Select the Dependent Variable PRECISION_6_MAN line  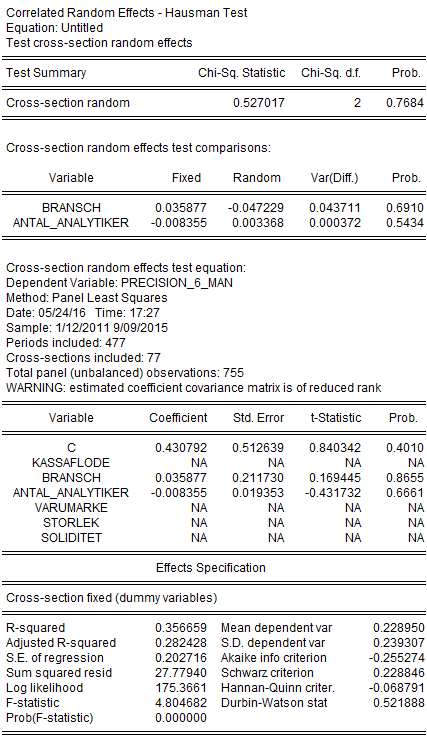pos(119,283)
